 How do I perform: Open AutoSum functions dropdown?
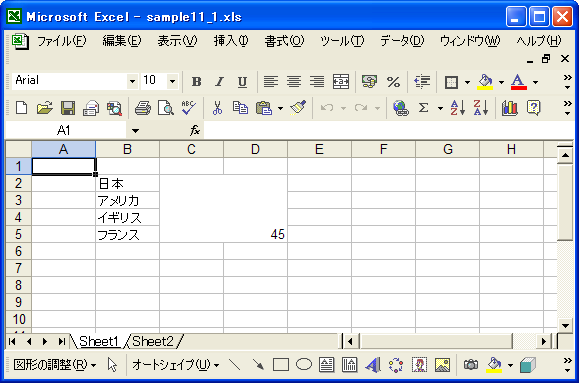tap(440, 109)
